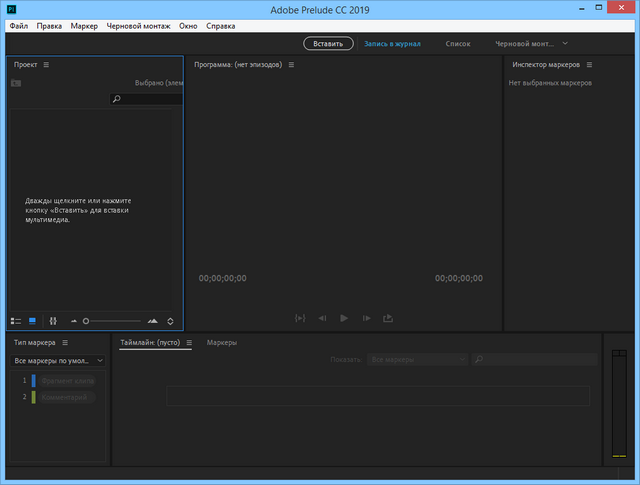This screenshot has width=640, height=485.
Task: Switch Project panel to thumbnail view
Action: point(32,321)
